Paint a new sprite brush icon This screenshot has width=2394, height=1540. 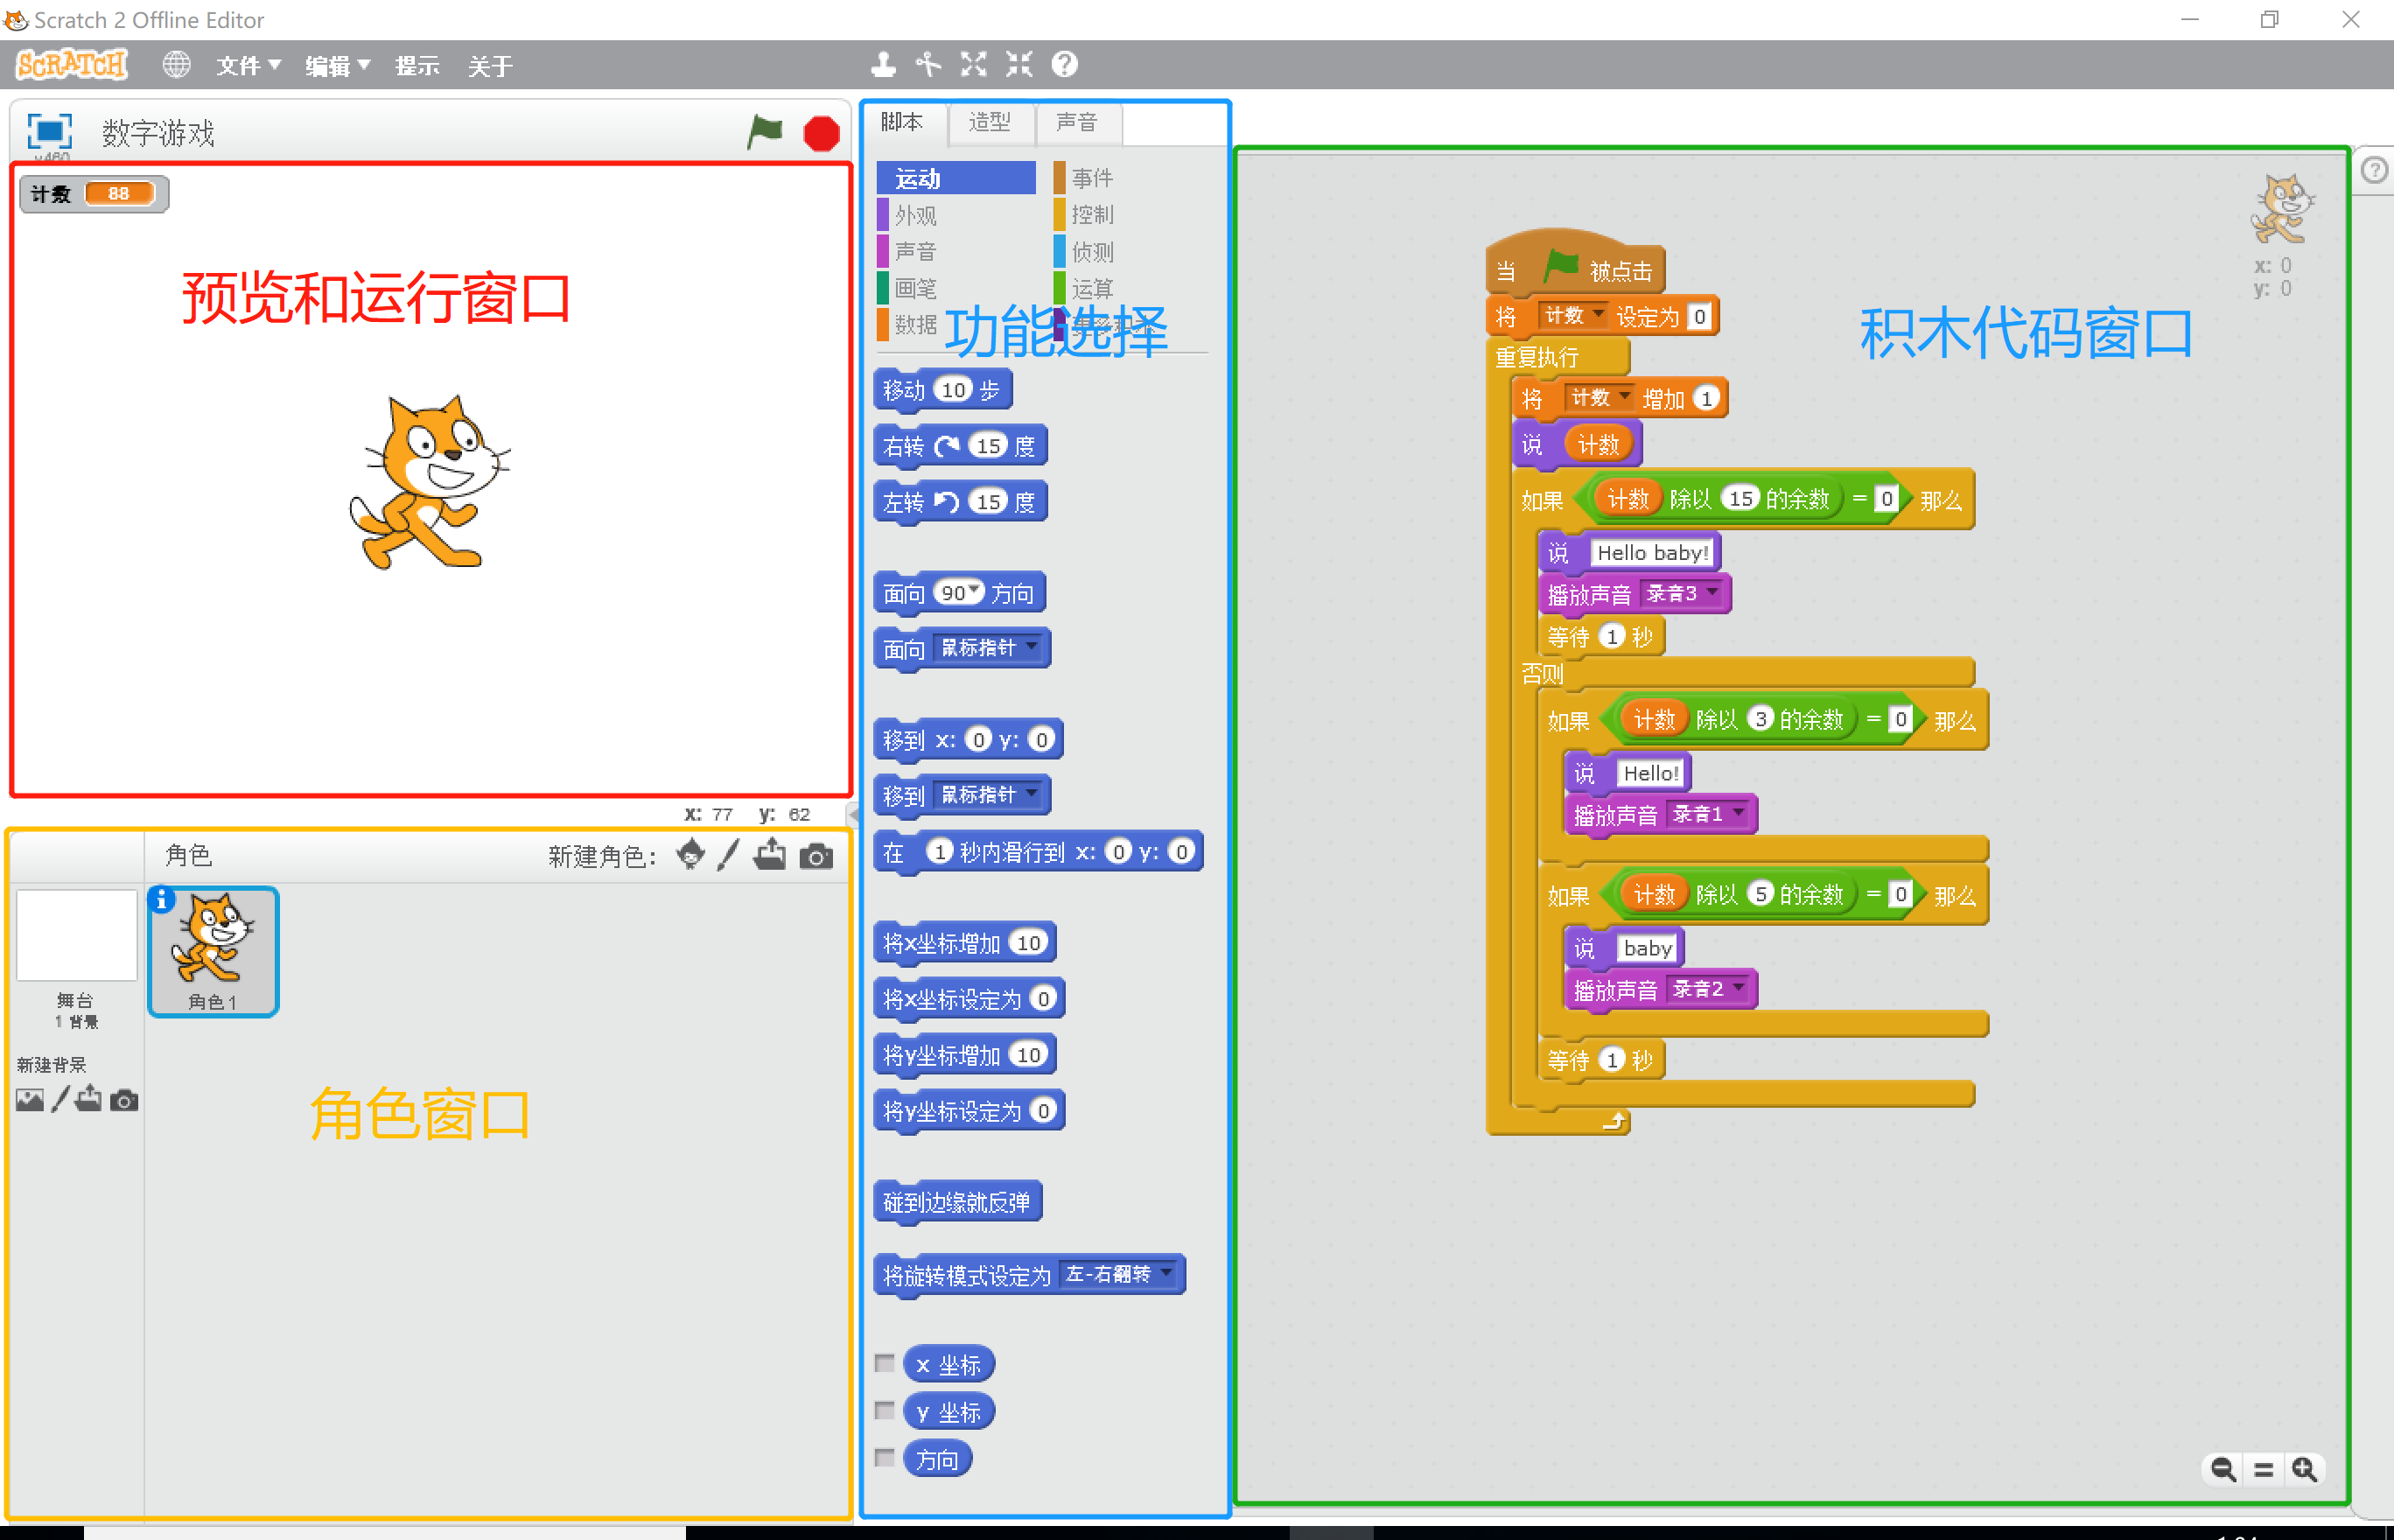pos(729,855)
